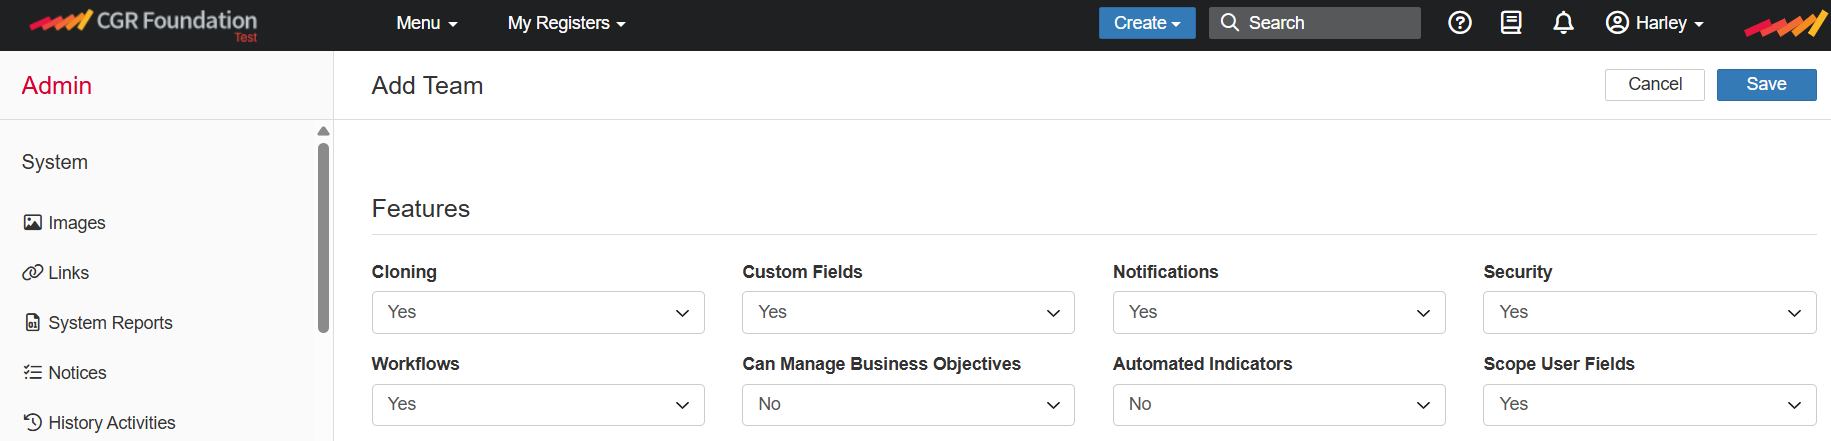Click the History Activities clock icon
Screen dimensions: 1831x441
[33, 423]
